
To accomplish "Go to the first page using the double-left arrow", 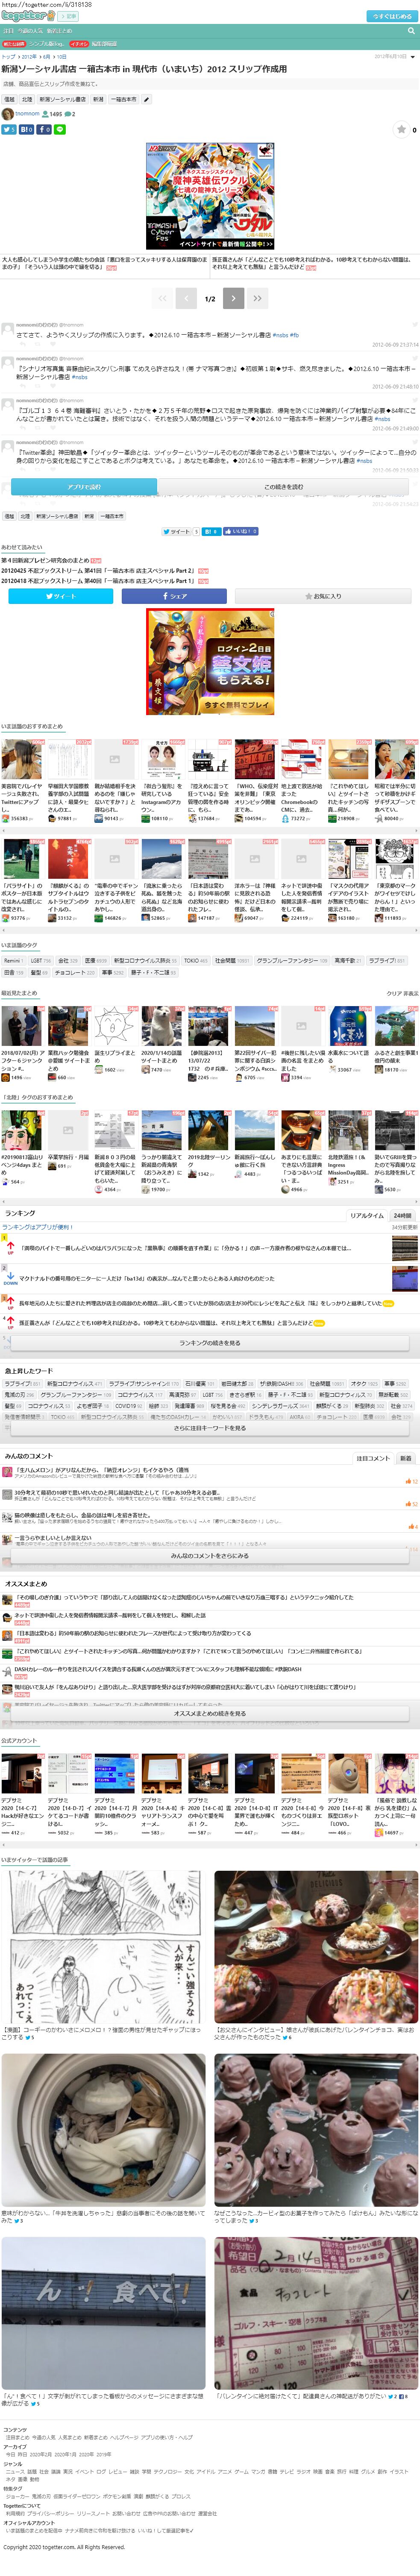I will [x=162, y=298].
